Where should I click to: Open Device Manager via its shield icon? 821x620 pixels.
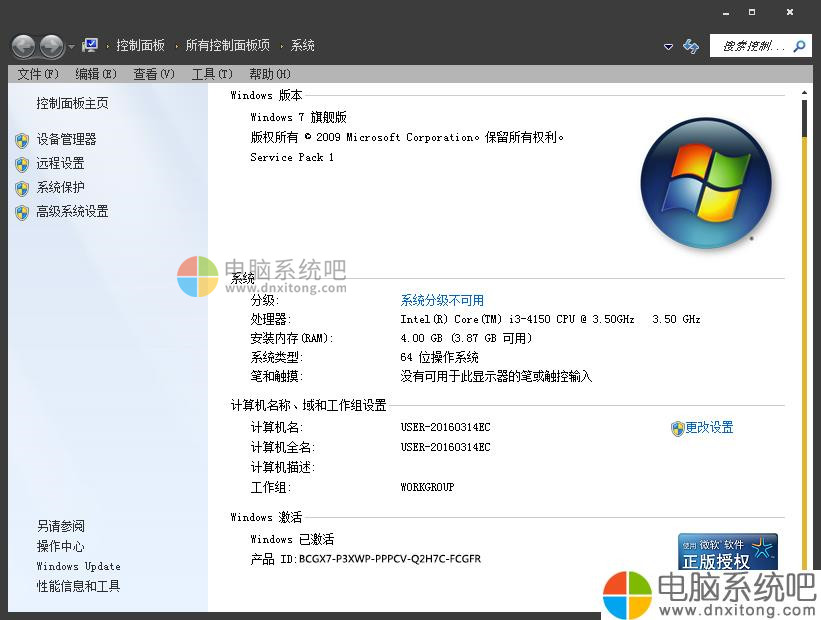(x=22, y=140)
